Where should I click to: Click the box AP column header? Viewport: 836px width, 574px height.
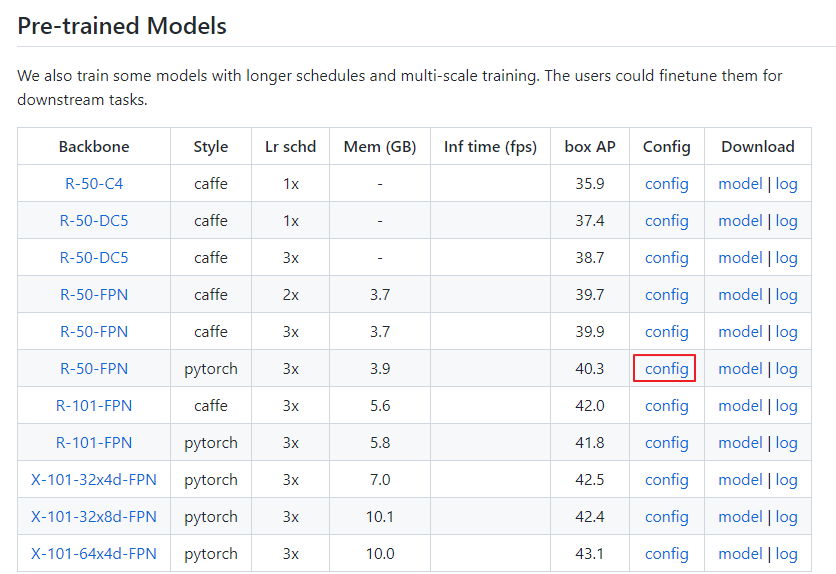[x=590, y=147]
